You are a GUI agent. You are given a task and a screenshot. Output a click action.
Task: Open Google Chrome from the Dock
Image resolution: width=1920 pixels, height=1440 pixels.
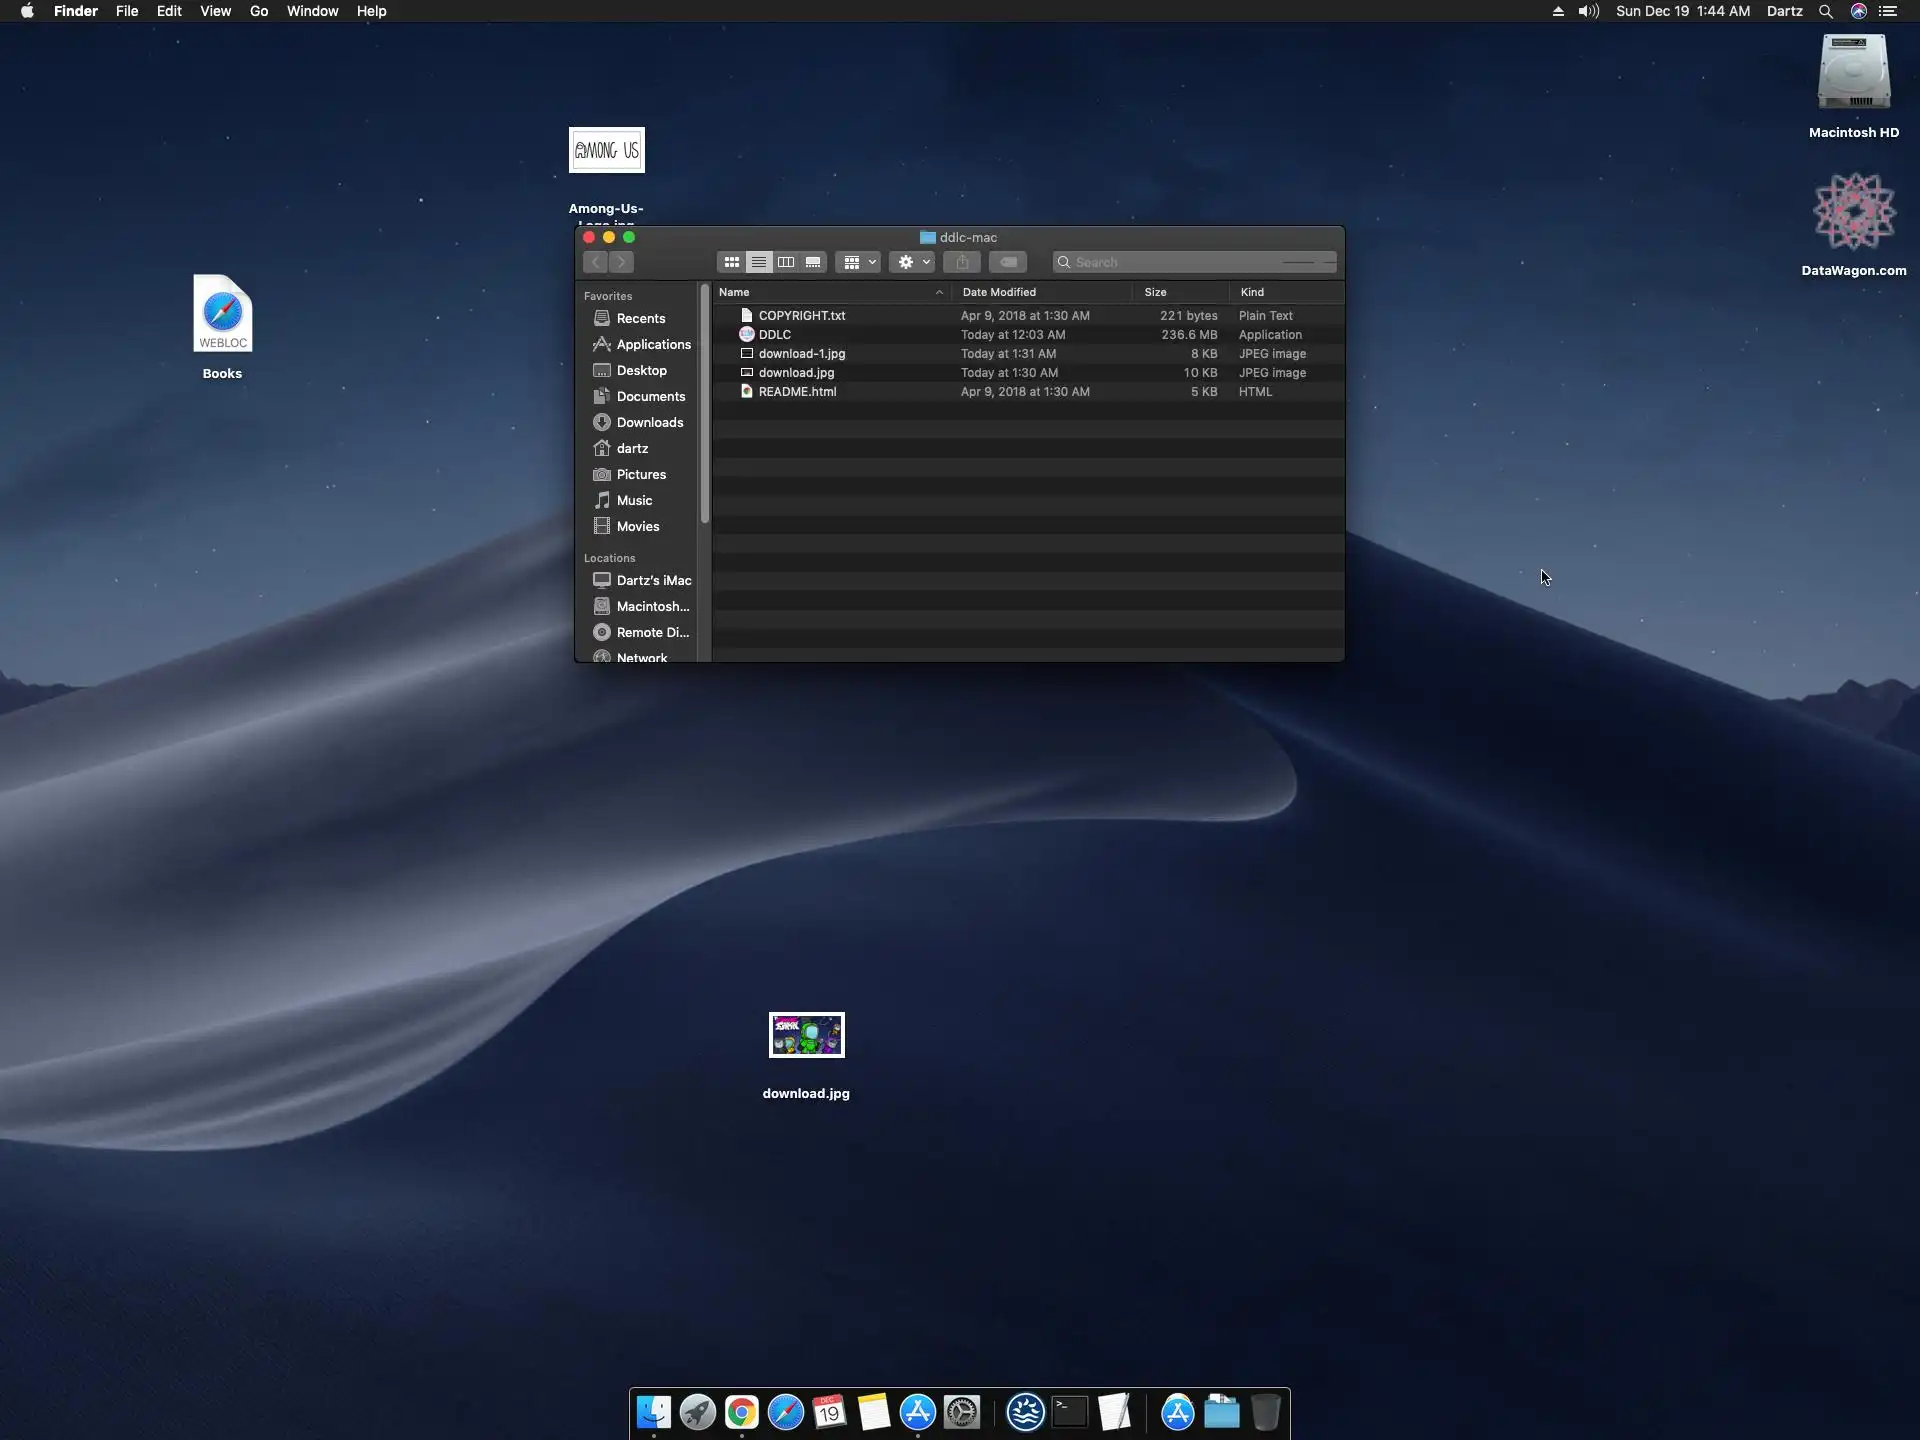(741, 1413)
